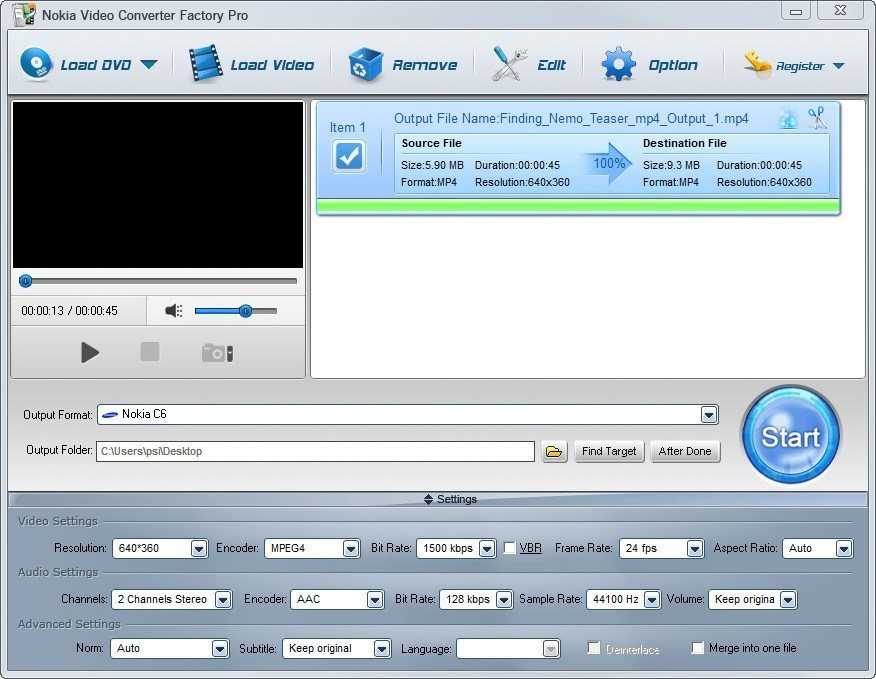Click the scissors clip icon on Item 1
The width and height of the screenshot is (876, 679).
click(x=817, y=117)
